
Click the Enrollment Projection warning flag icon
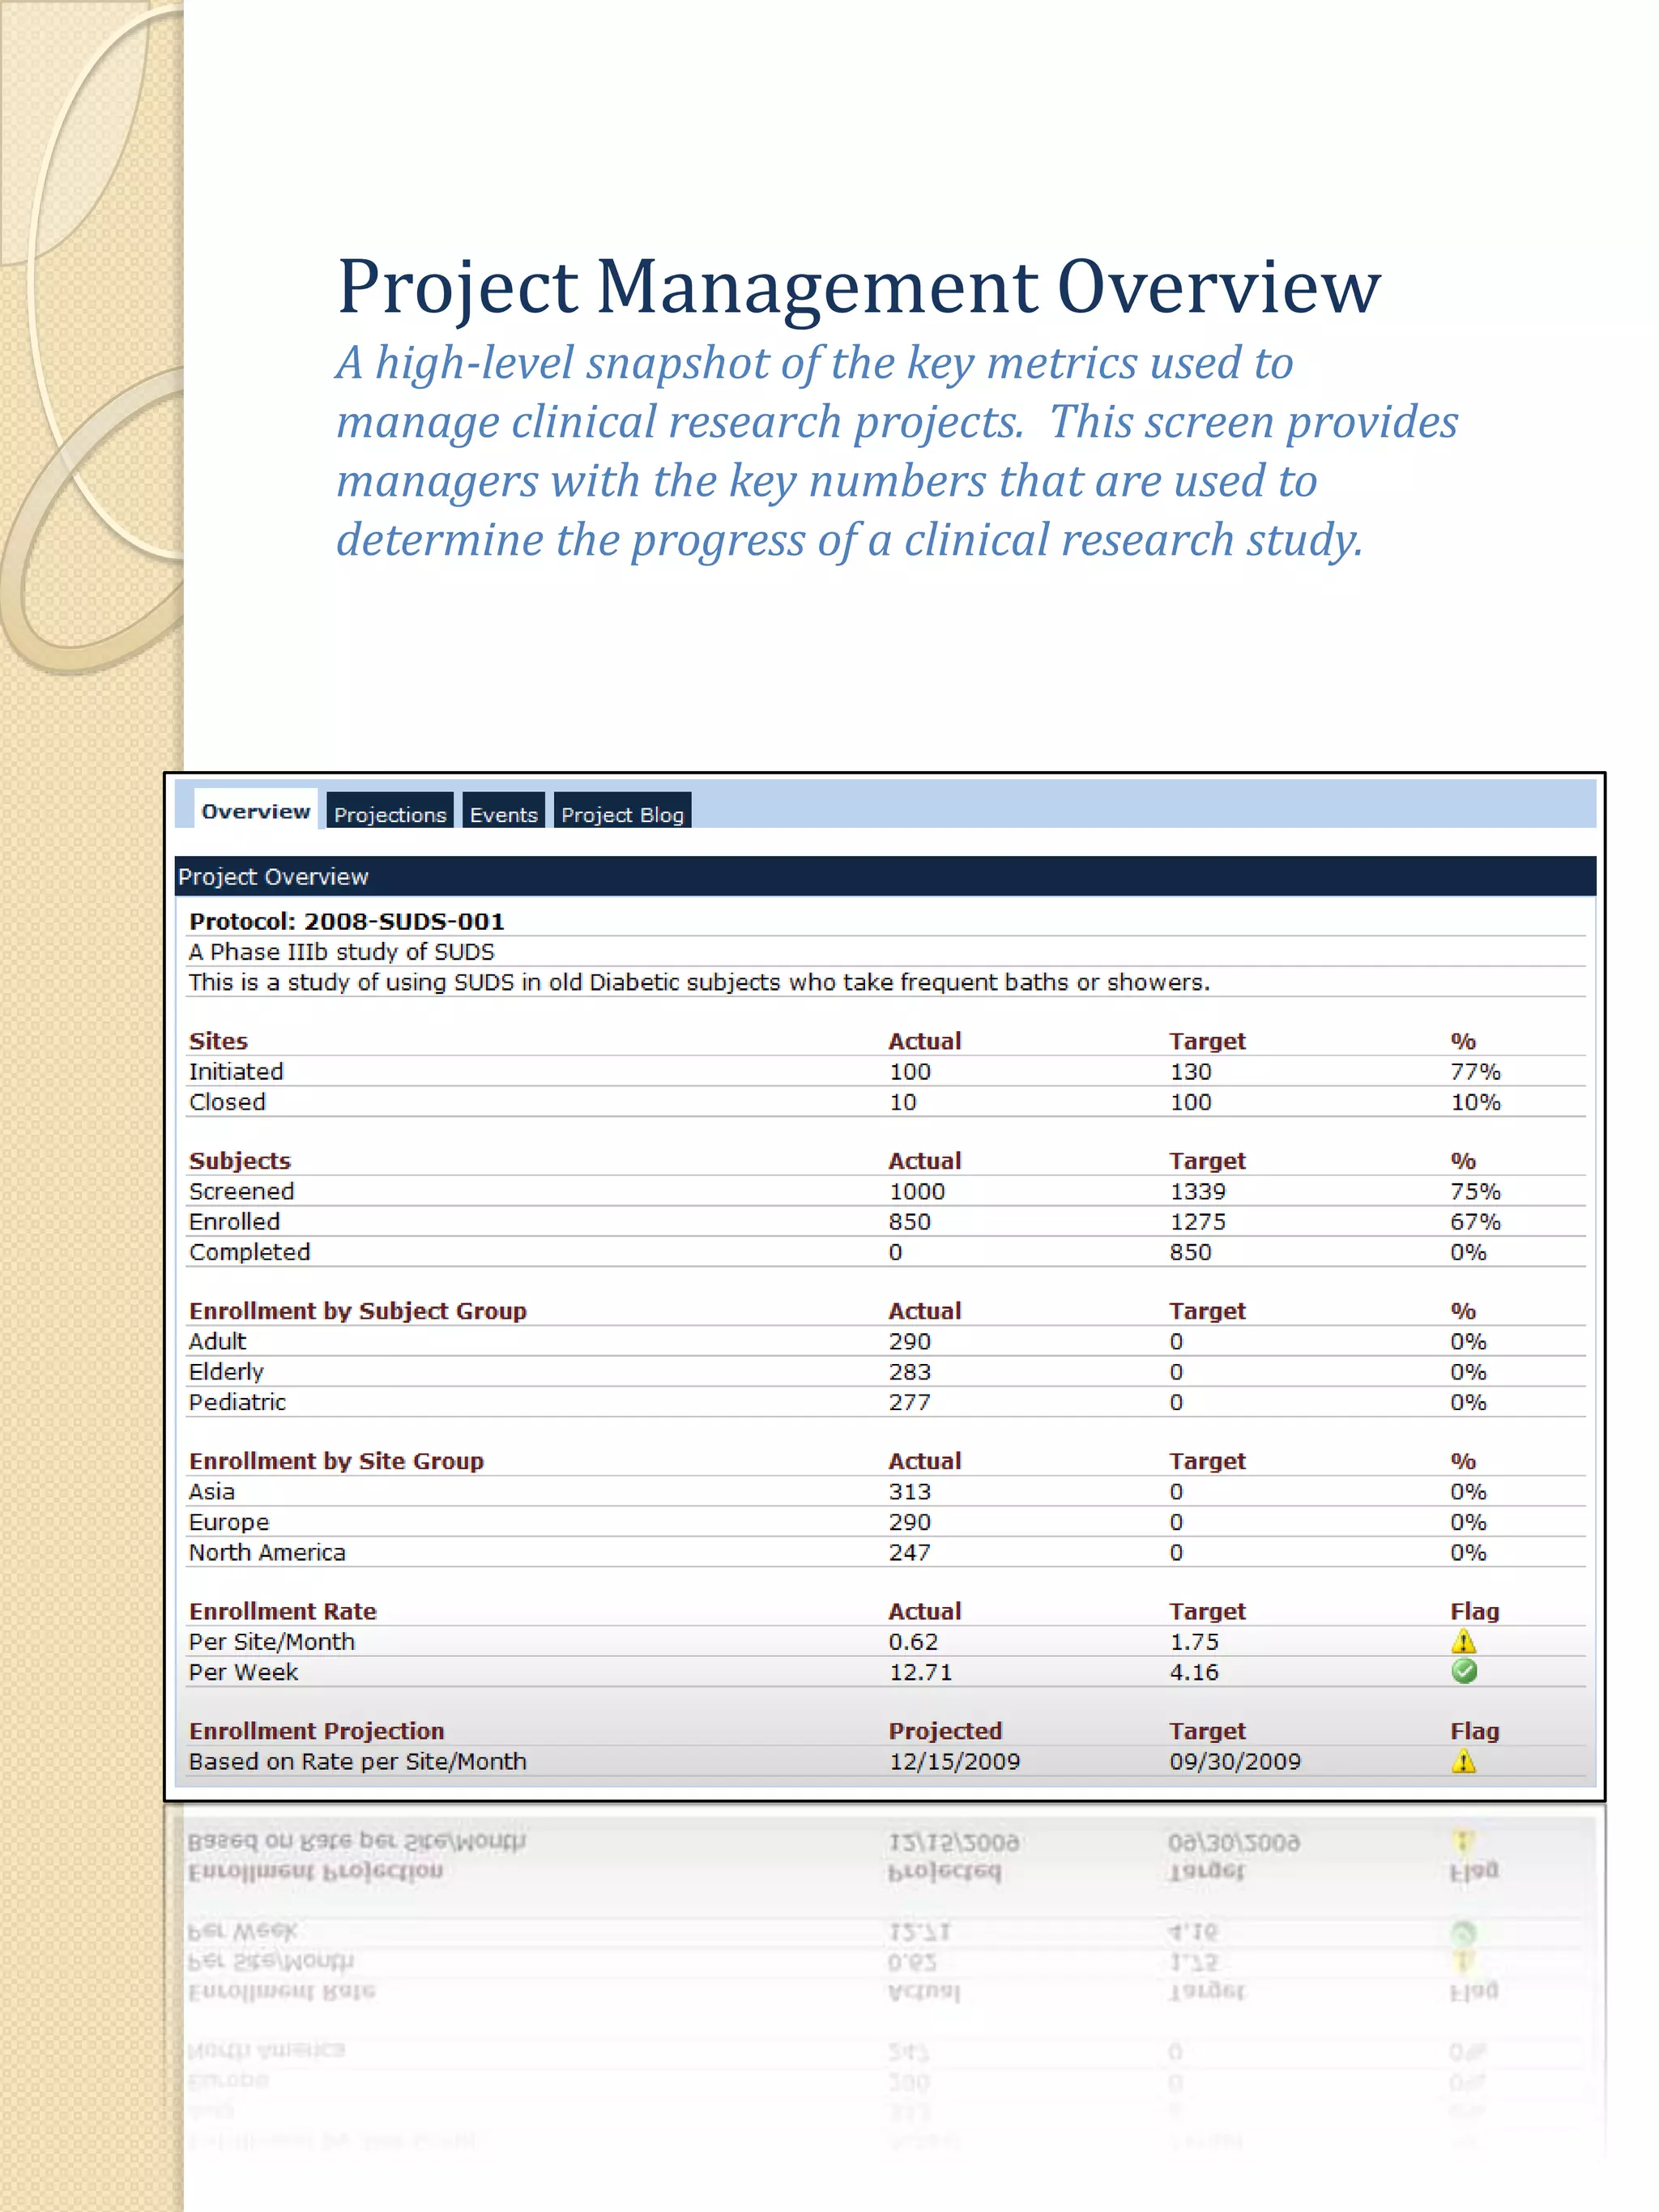coord(1463,1761)
